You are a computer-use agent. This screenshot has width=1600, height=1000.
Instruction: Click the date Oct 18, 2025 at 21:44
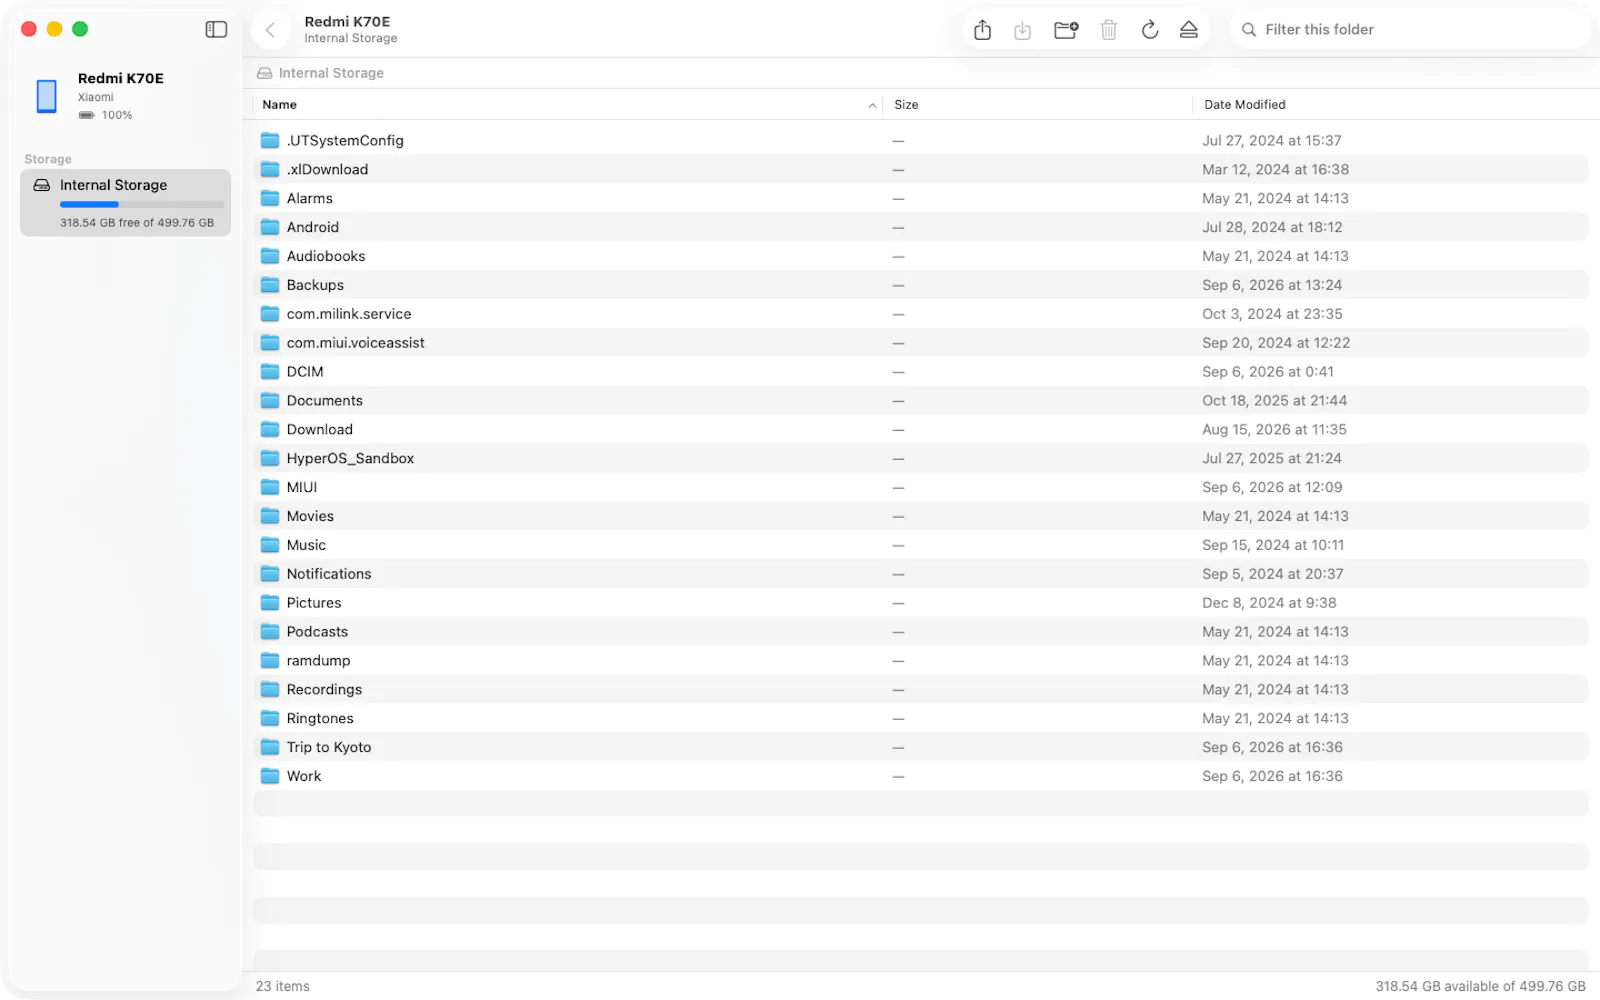(x=1274, y=401)
